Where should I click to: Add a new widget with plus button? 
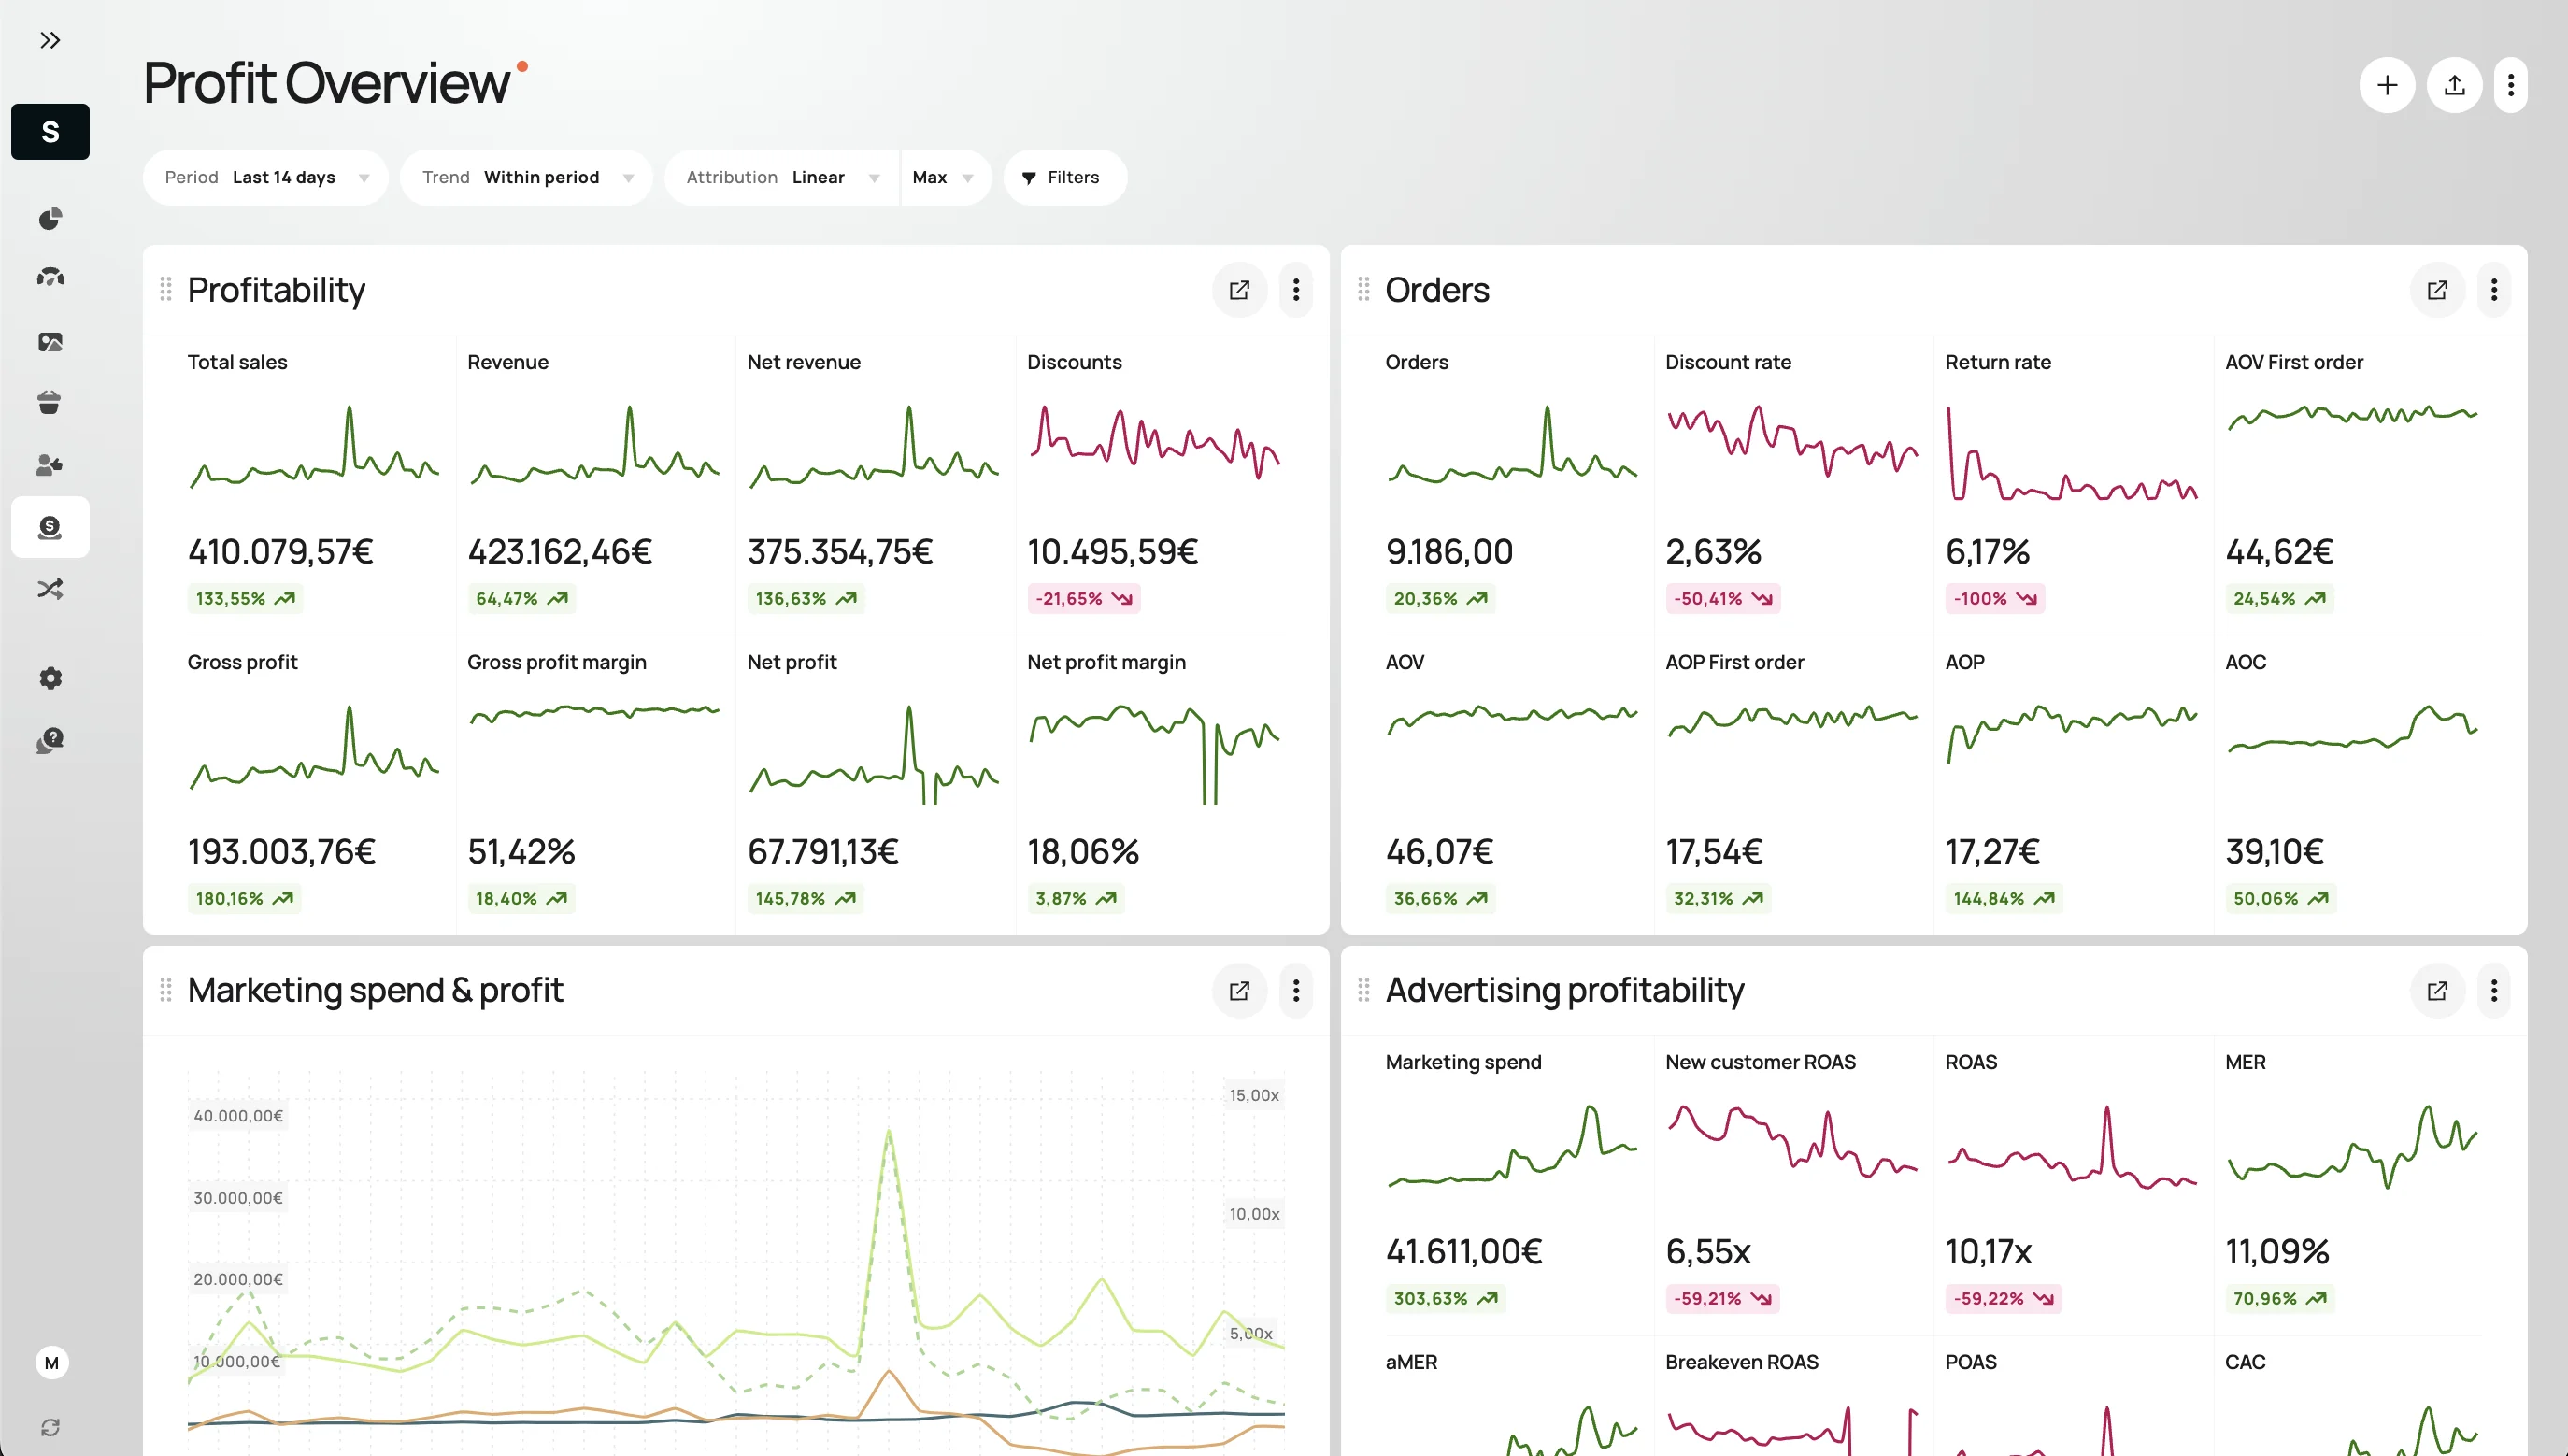click(2387, 85)
